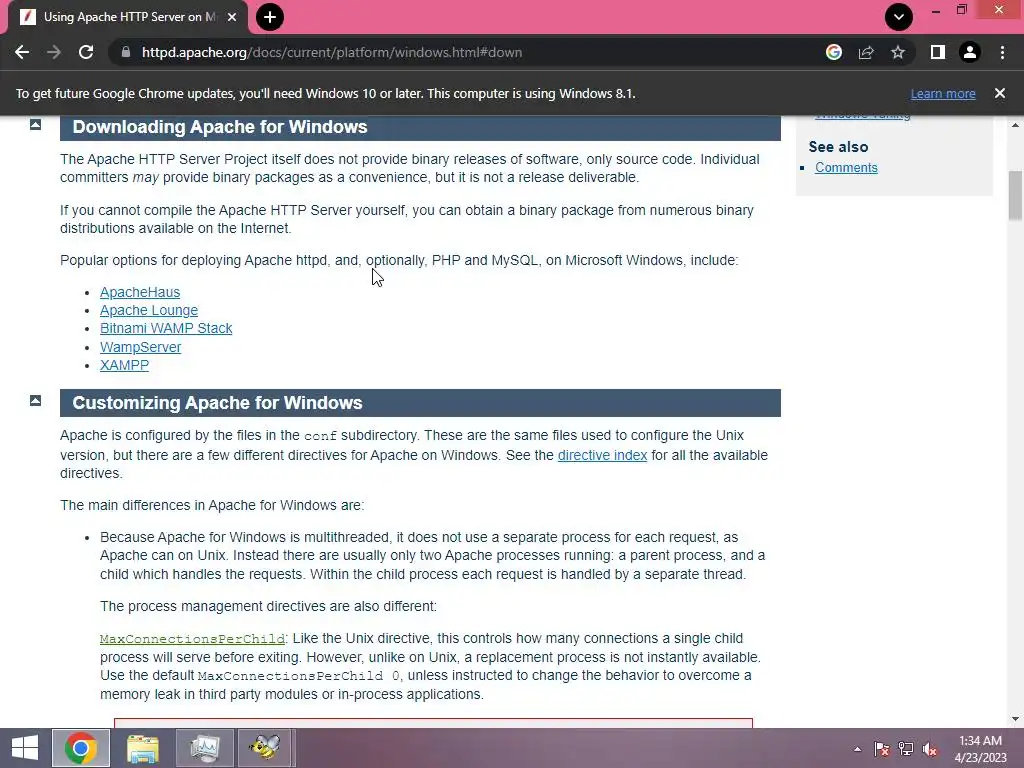
Task: Open the Comments link under See also
Action: coord(846,167)
